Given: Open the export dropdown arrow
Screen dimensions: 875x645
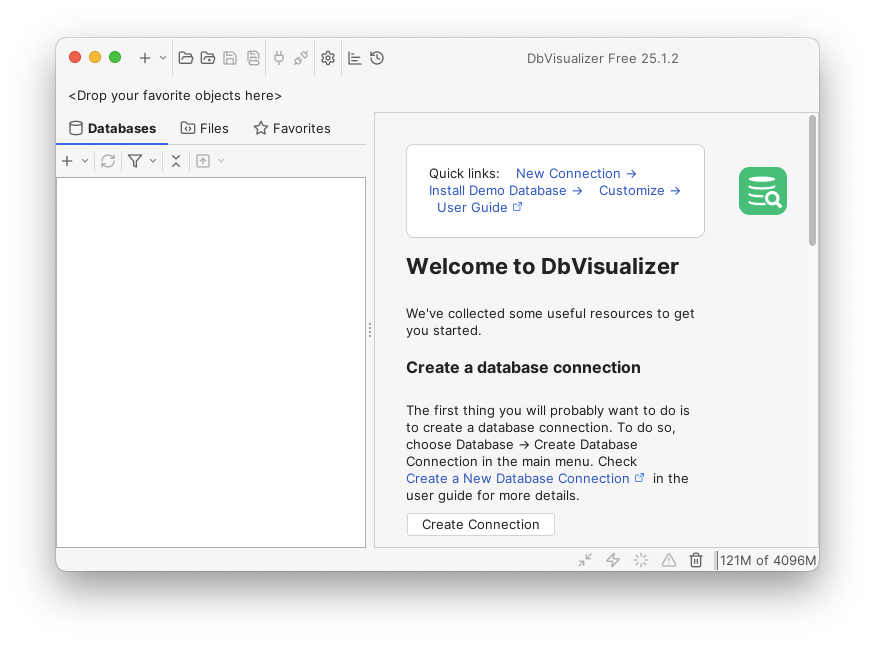Looking at the screenshot, I should 220,160.
